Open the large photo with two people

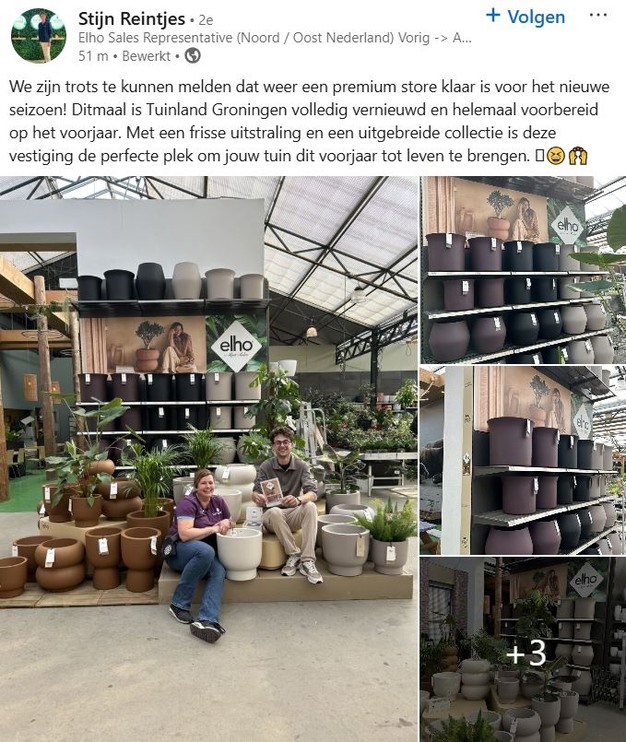[x=209, y=459]
